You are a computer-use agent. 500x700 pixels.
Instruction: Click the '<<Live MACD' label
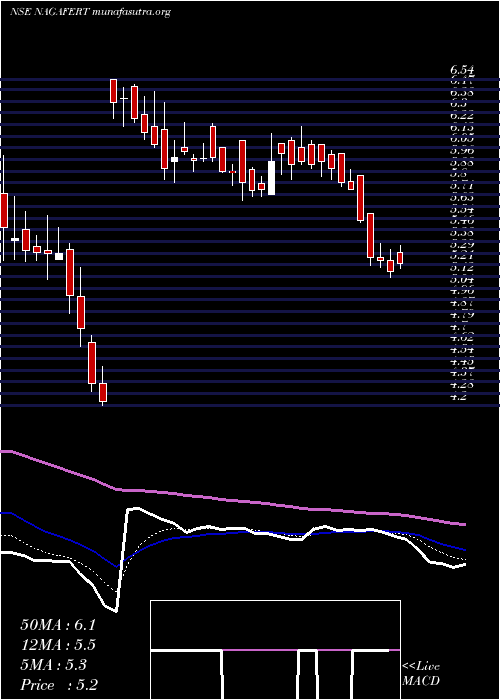pos(421,674)
